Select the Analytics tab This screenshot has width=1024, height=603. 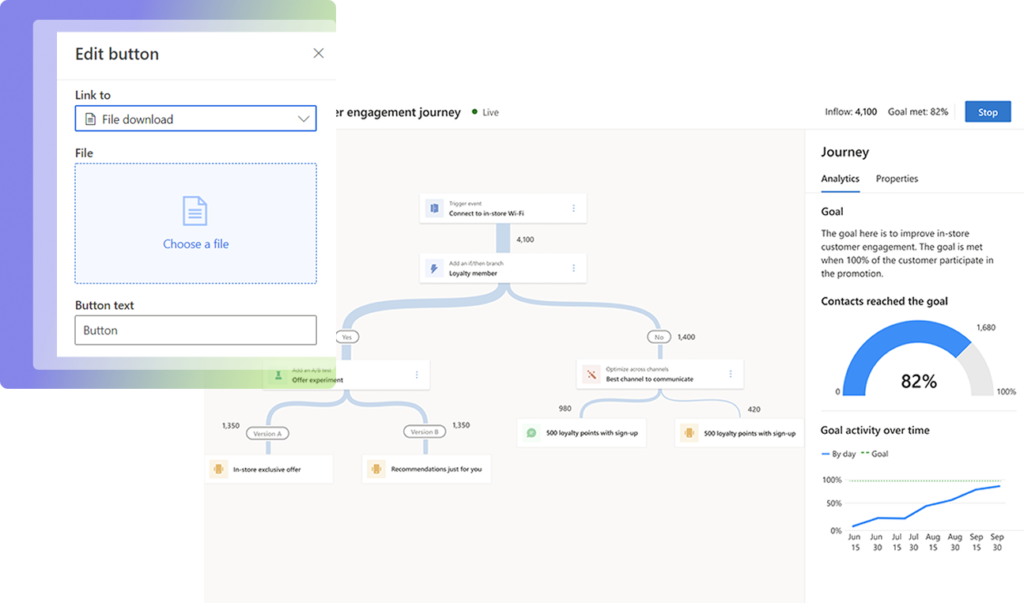[x=840, y=179]
